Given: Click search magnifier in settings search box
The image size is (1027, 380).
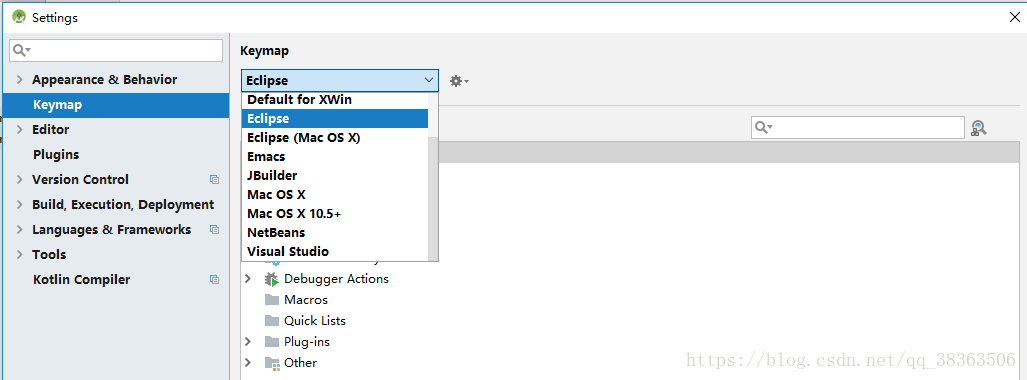Looking at the screenshot, I should click(x=22, y=50).
